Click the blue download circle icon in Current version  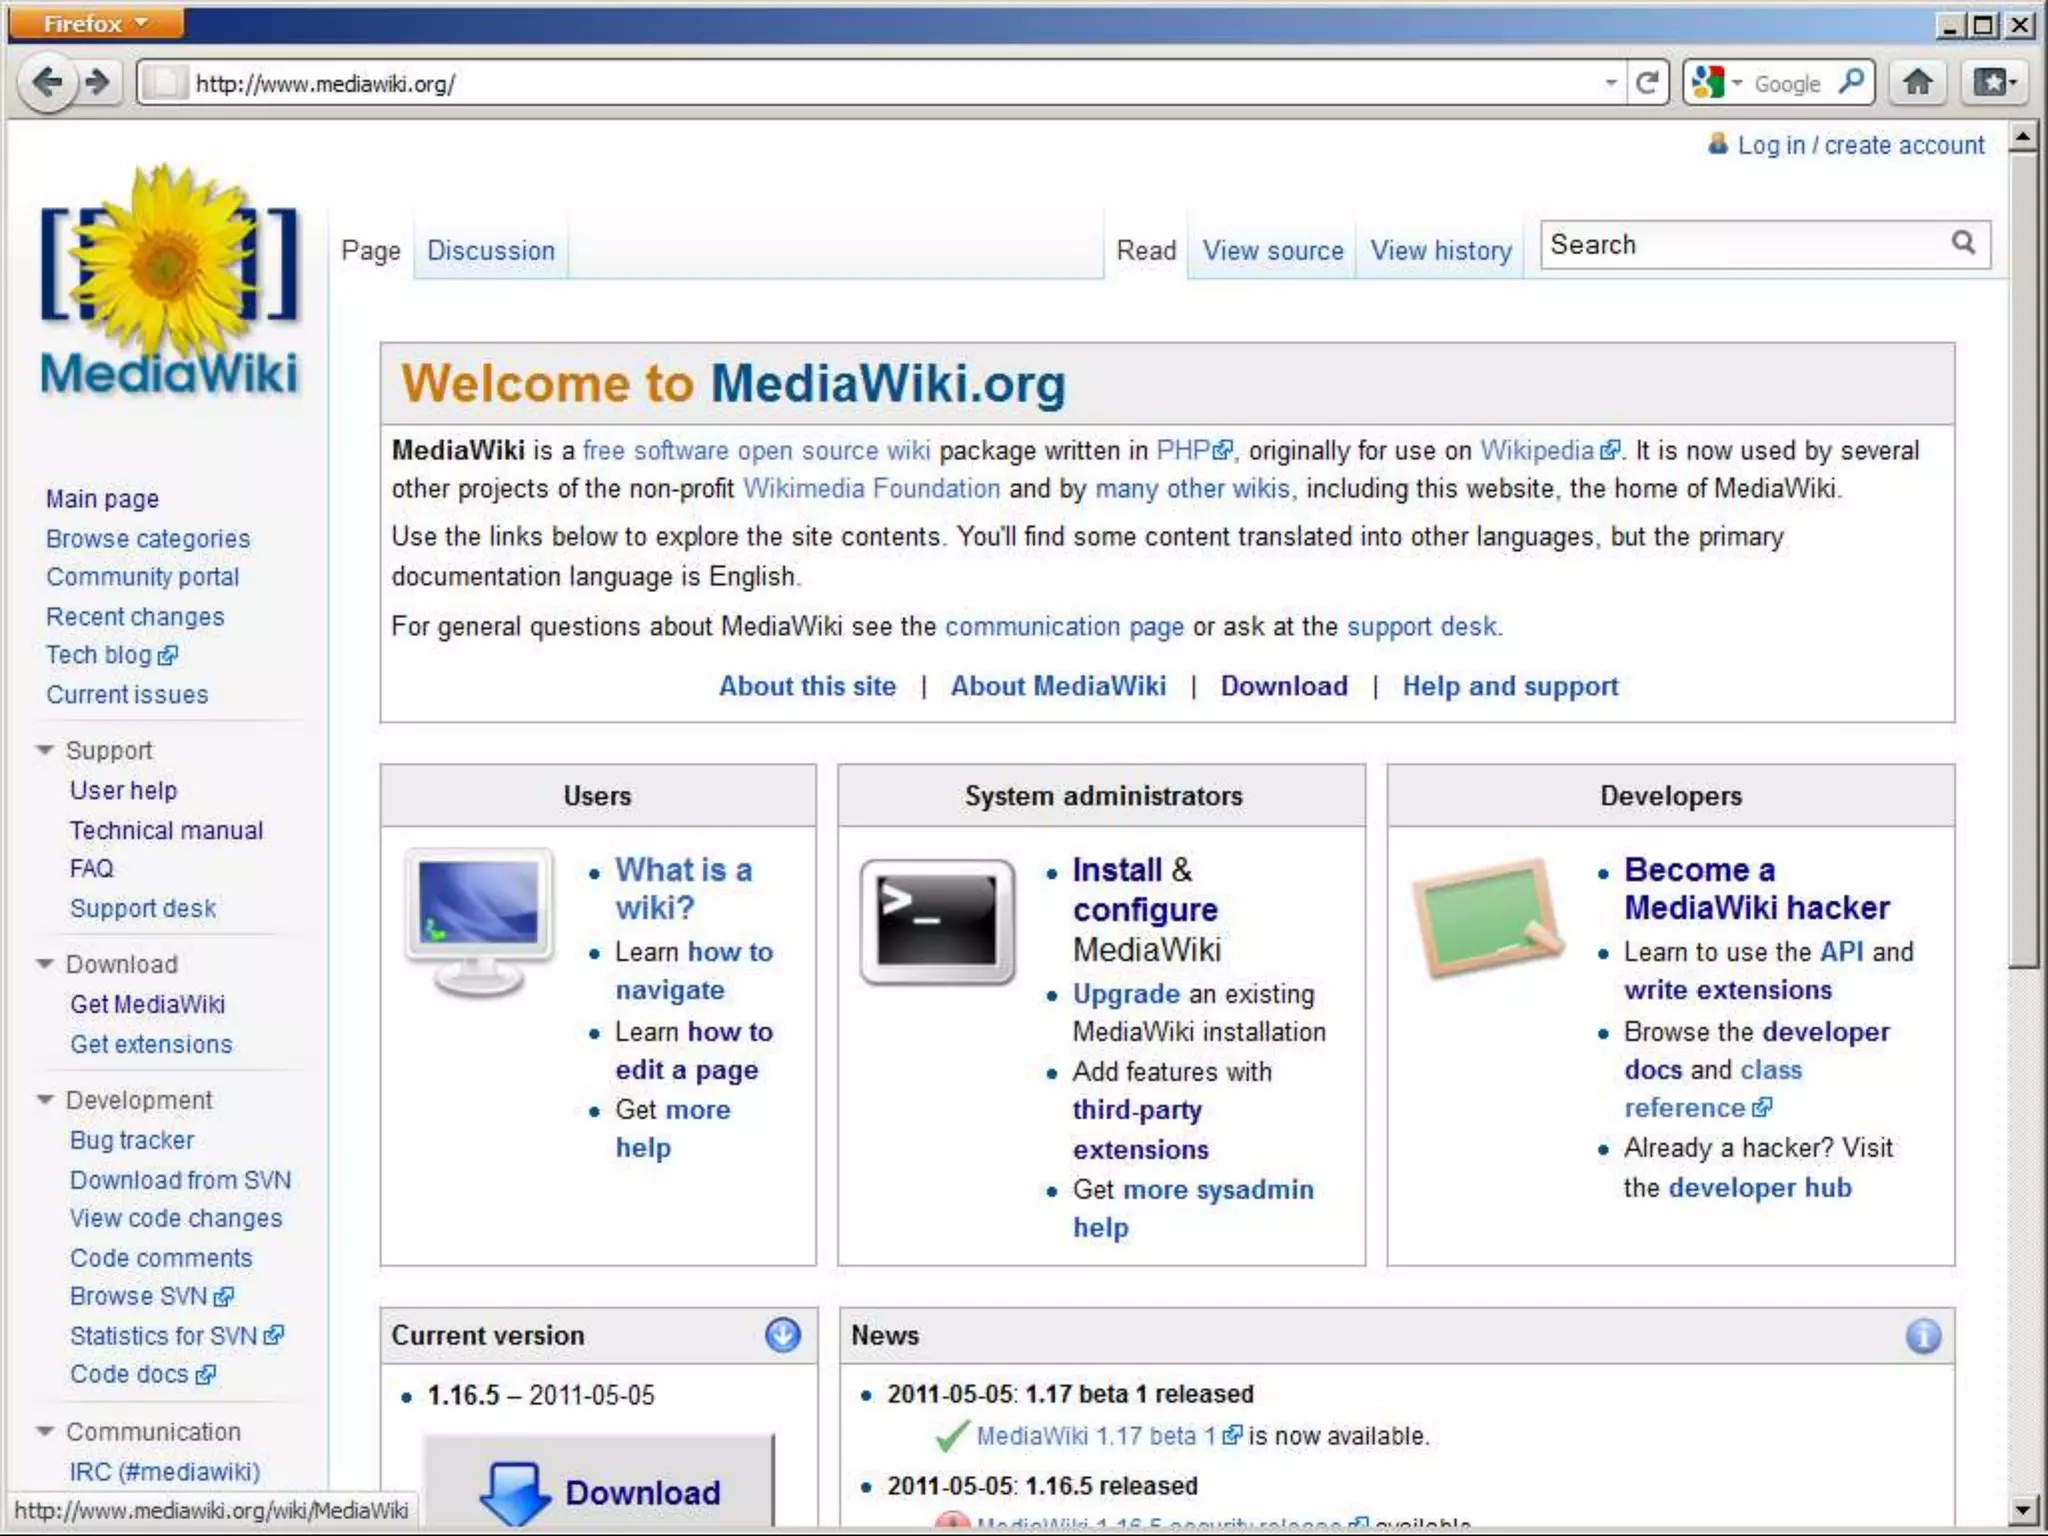(783, 1335)
